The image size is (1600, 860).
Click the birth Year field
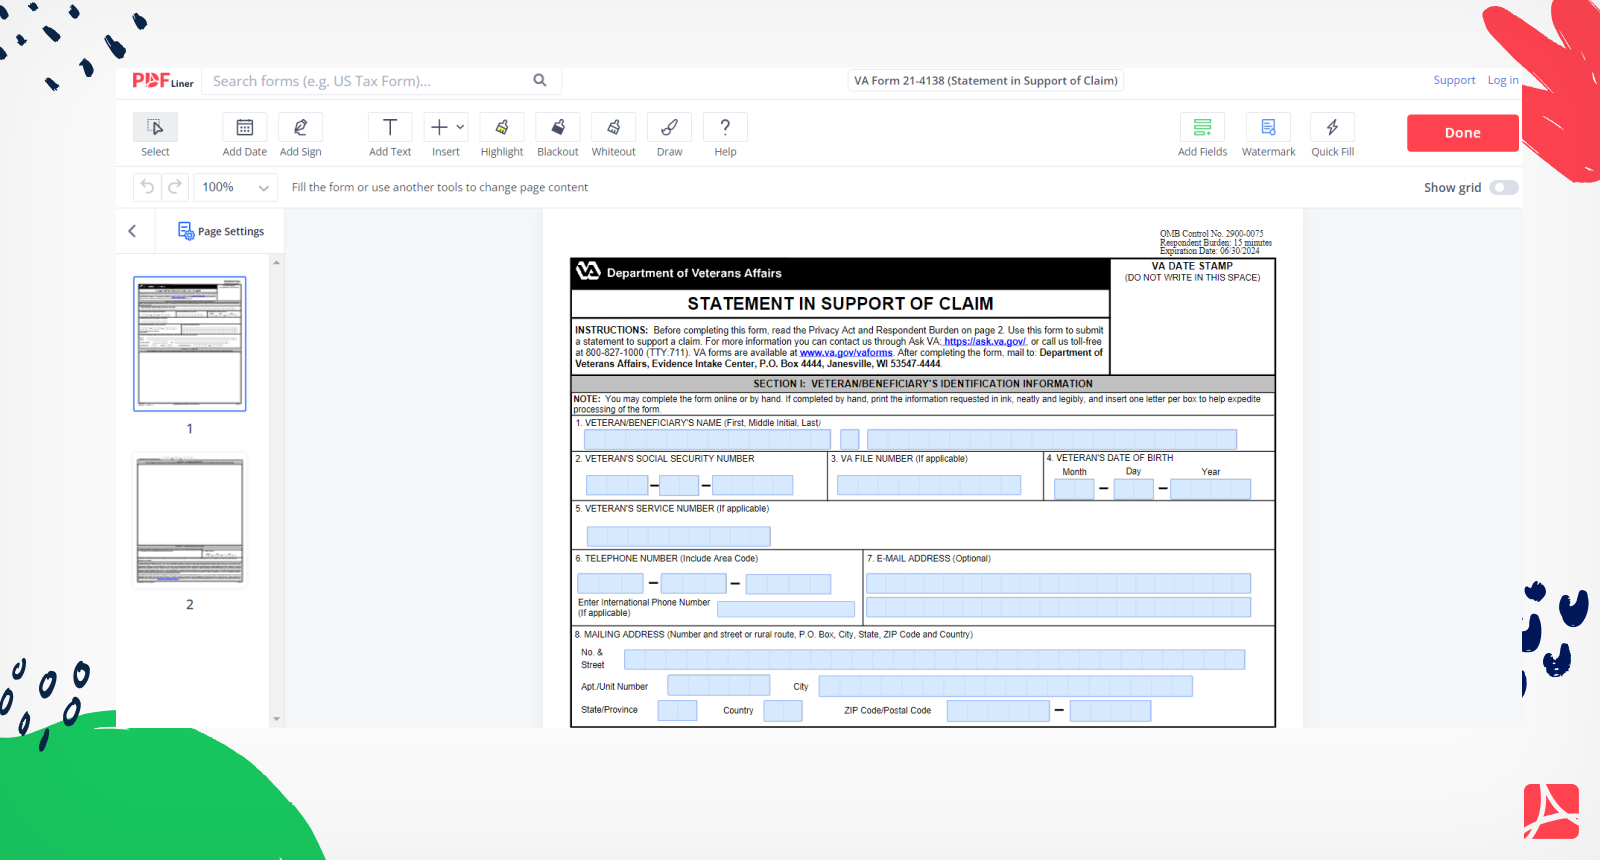[1210, 489]
